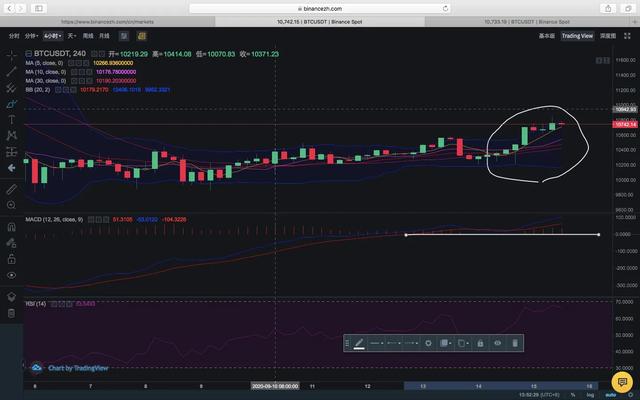Toggle auto scale button
This screenshot has height=400, width=640.
click(611, 395)
